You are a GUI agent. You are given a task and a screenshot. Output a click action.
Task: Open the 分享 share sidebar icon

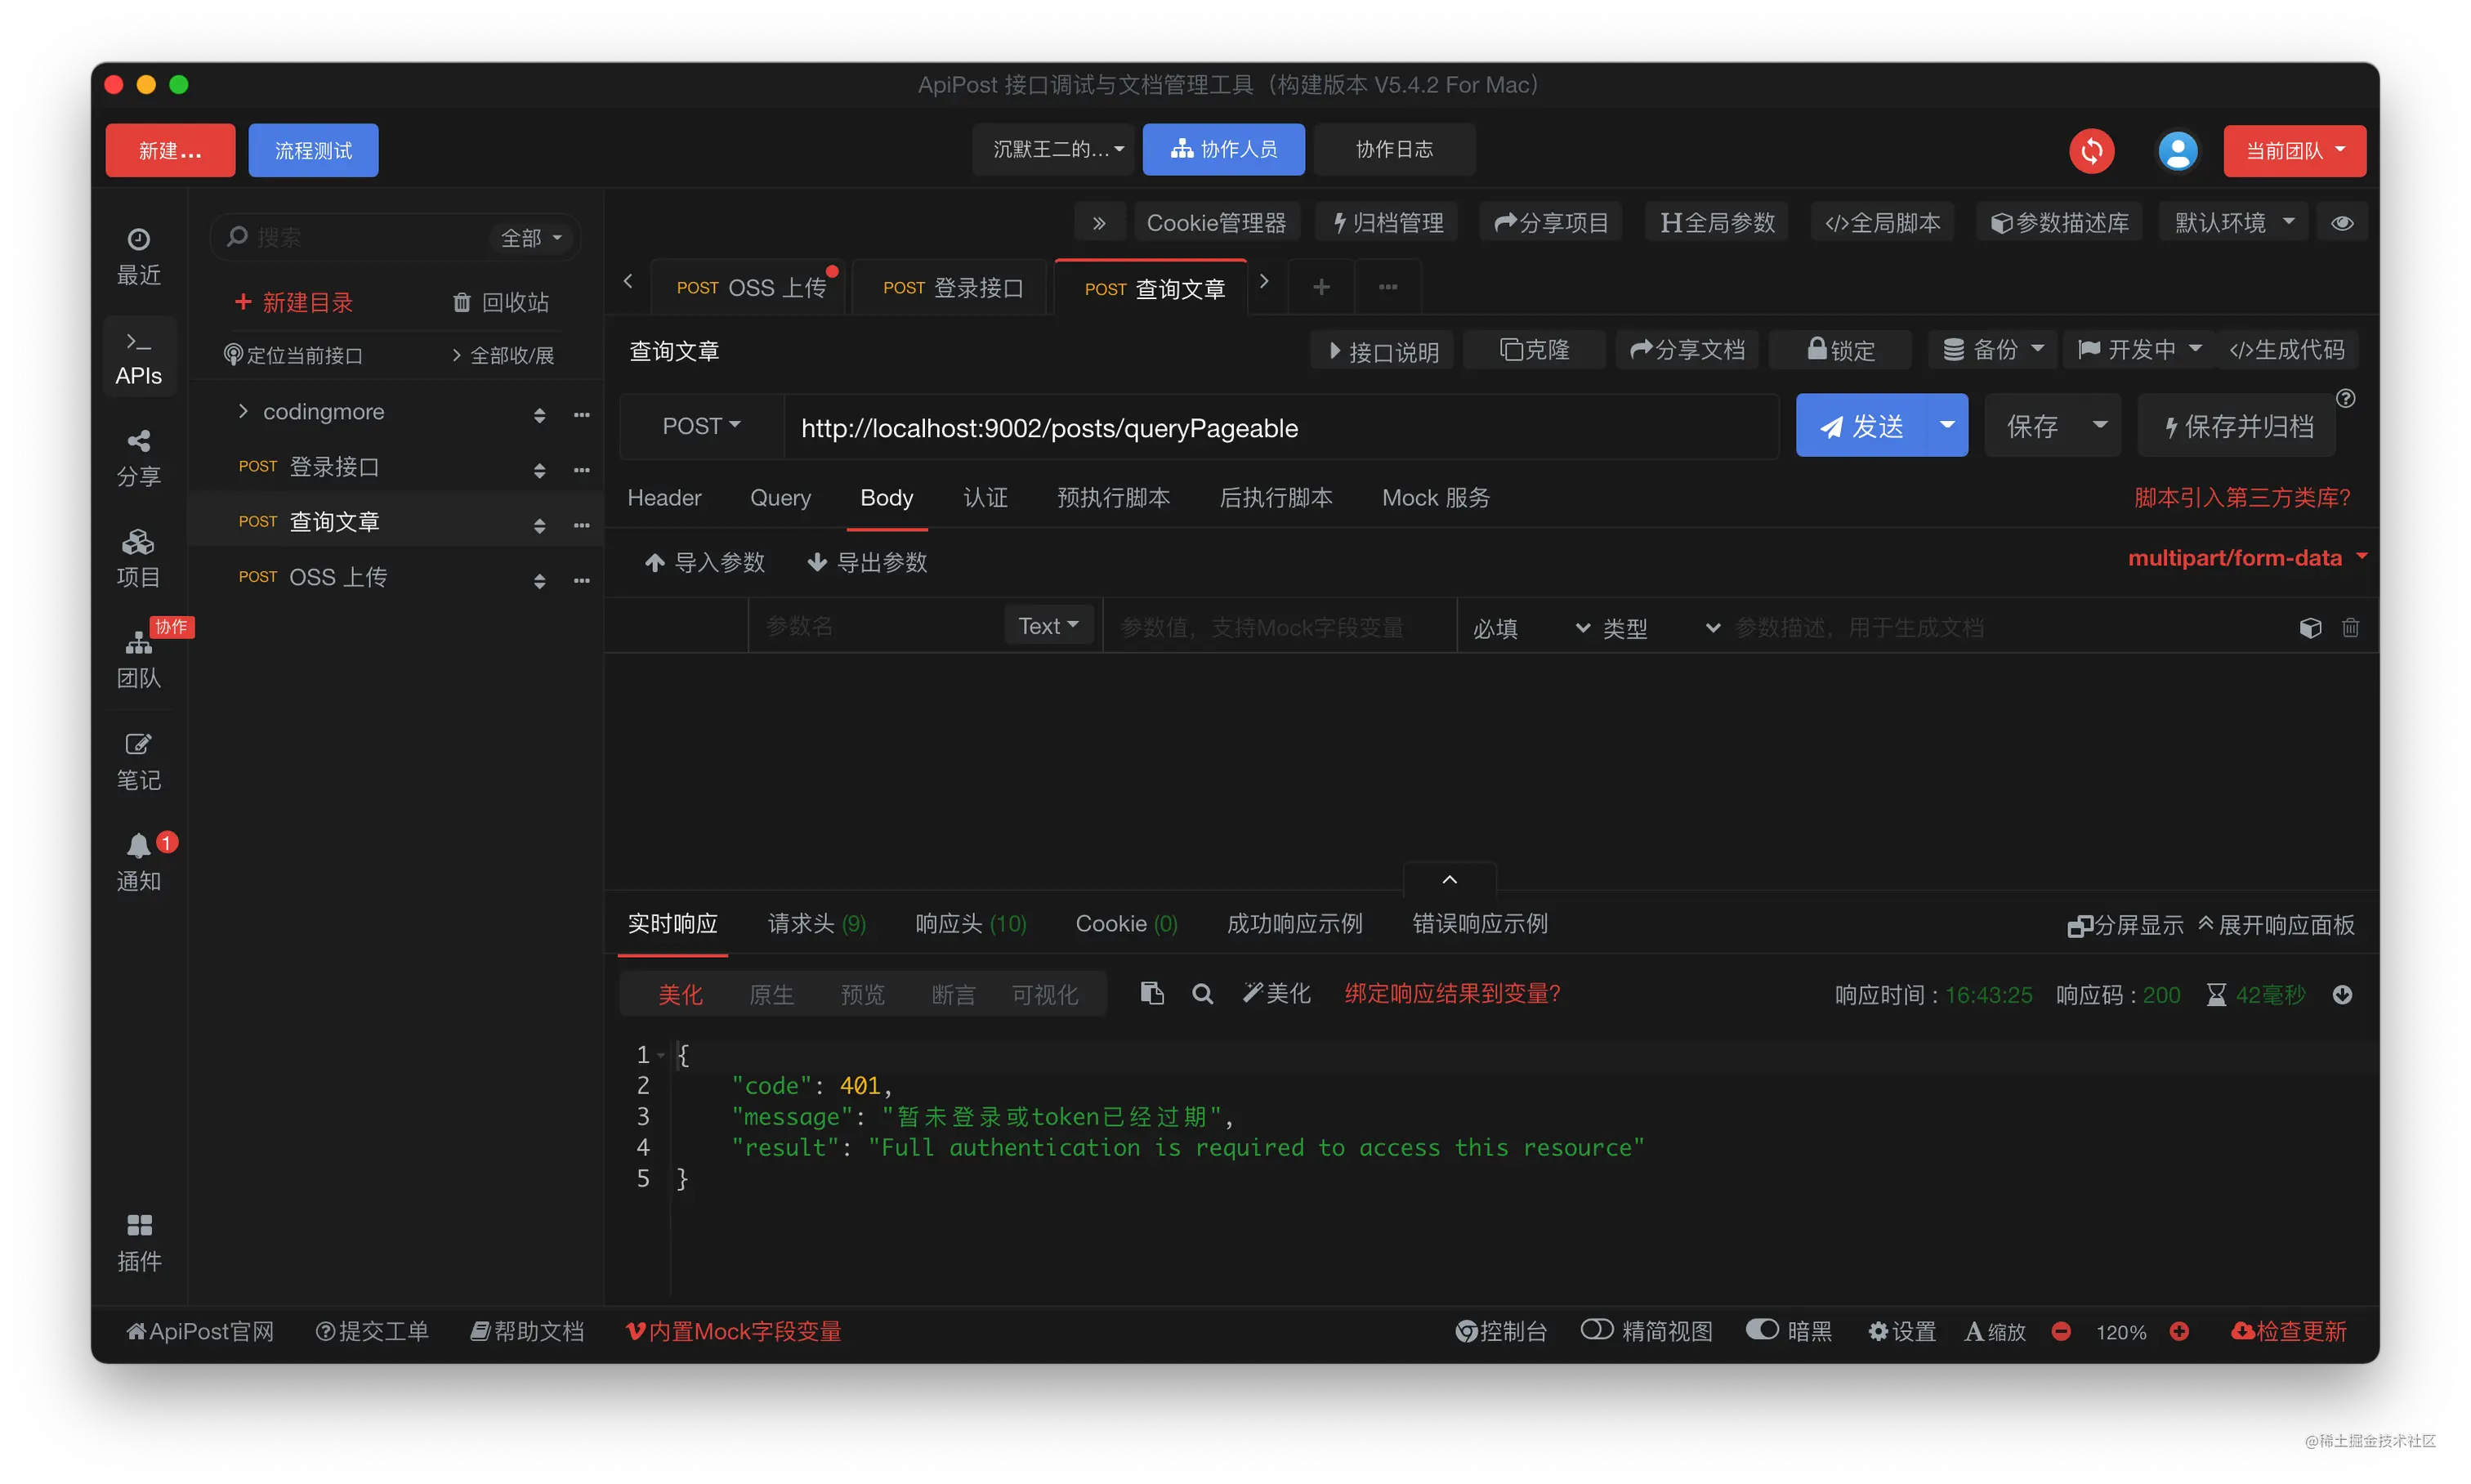click(x=138, y=458)
